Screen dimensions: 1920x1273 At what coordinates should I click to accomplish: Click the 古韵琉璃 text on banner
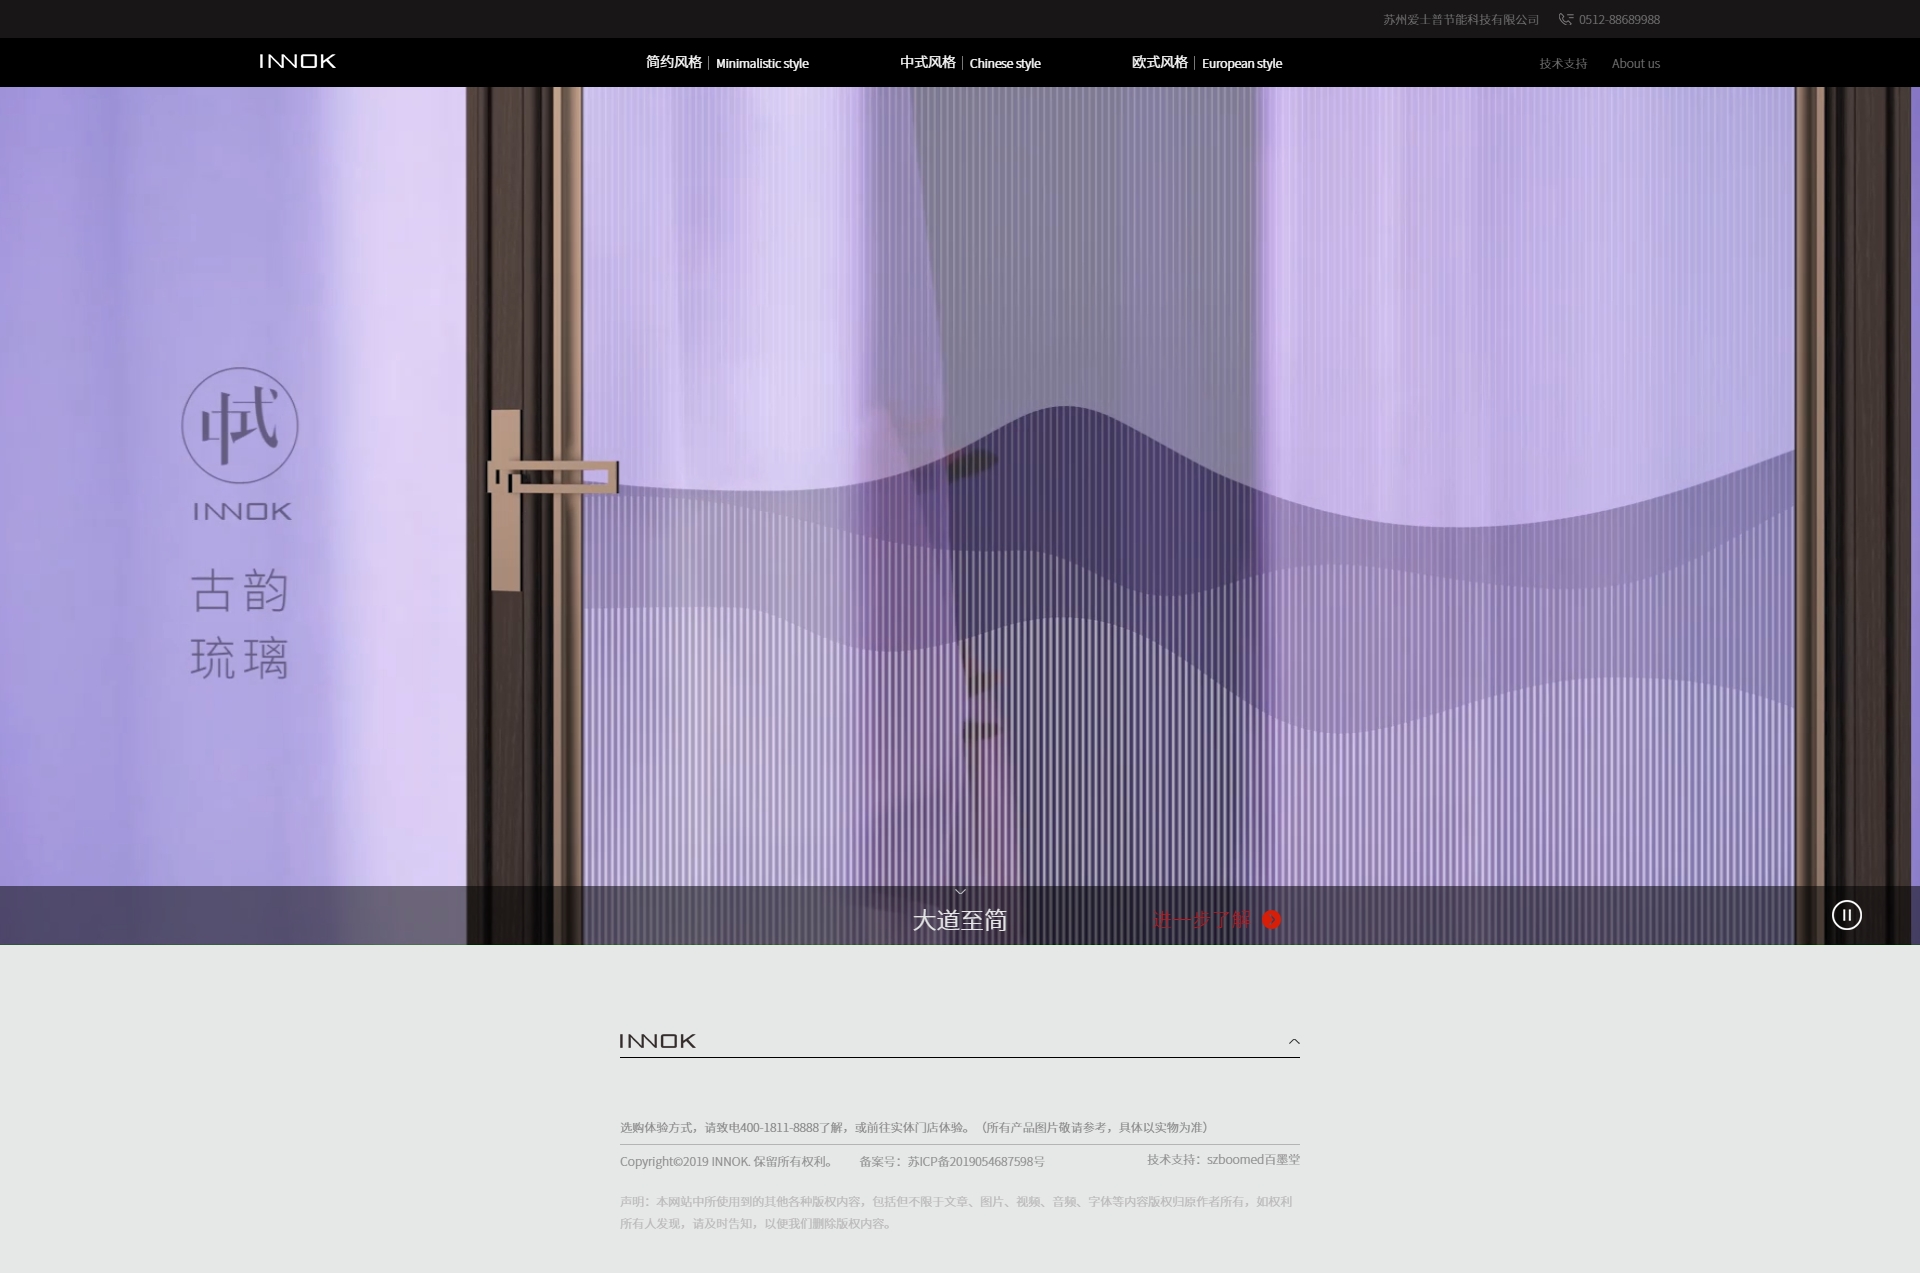[x=240, y=624]
